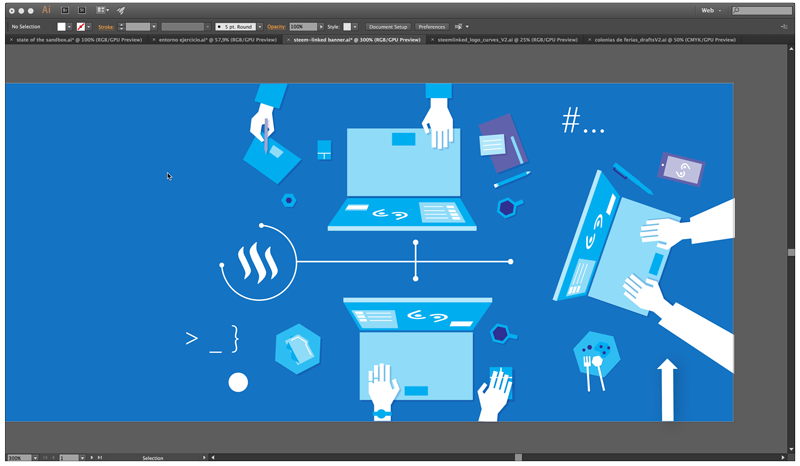Click the horizontal scrollbar right arrow
The height and width of the screenshot is (466, 800).
783,457
